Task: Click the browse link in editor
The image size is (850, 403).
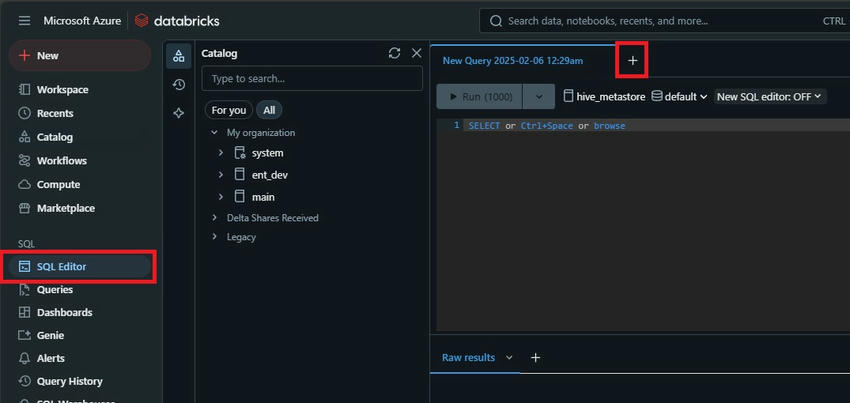Action: 609,126
